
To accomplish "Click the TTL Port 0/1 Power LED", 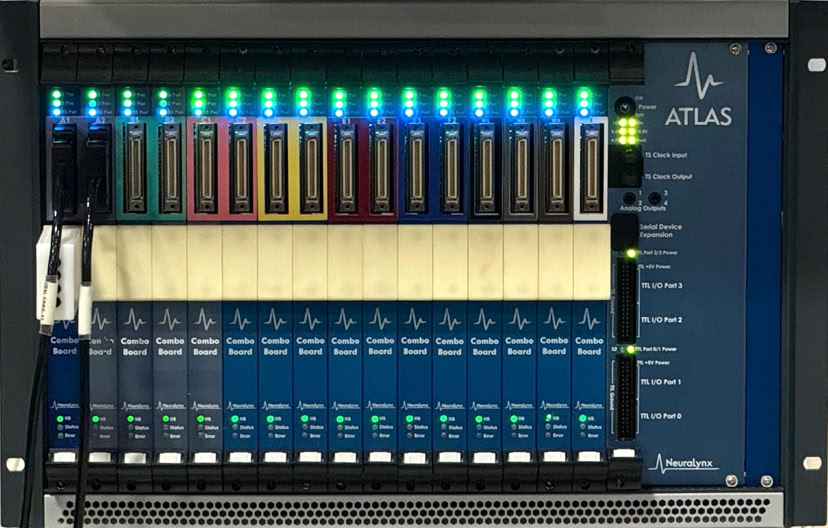I will click(630, 349).
